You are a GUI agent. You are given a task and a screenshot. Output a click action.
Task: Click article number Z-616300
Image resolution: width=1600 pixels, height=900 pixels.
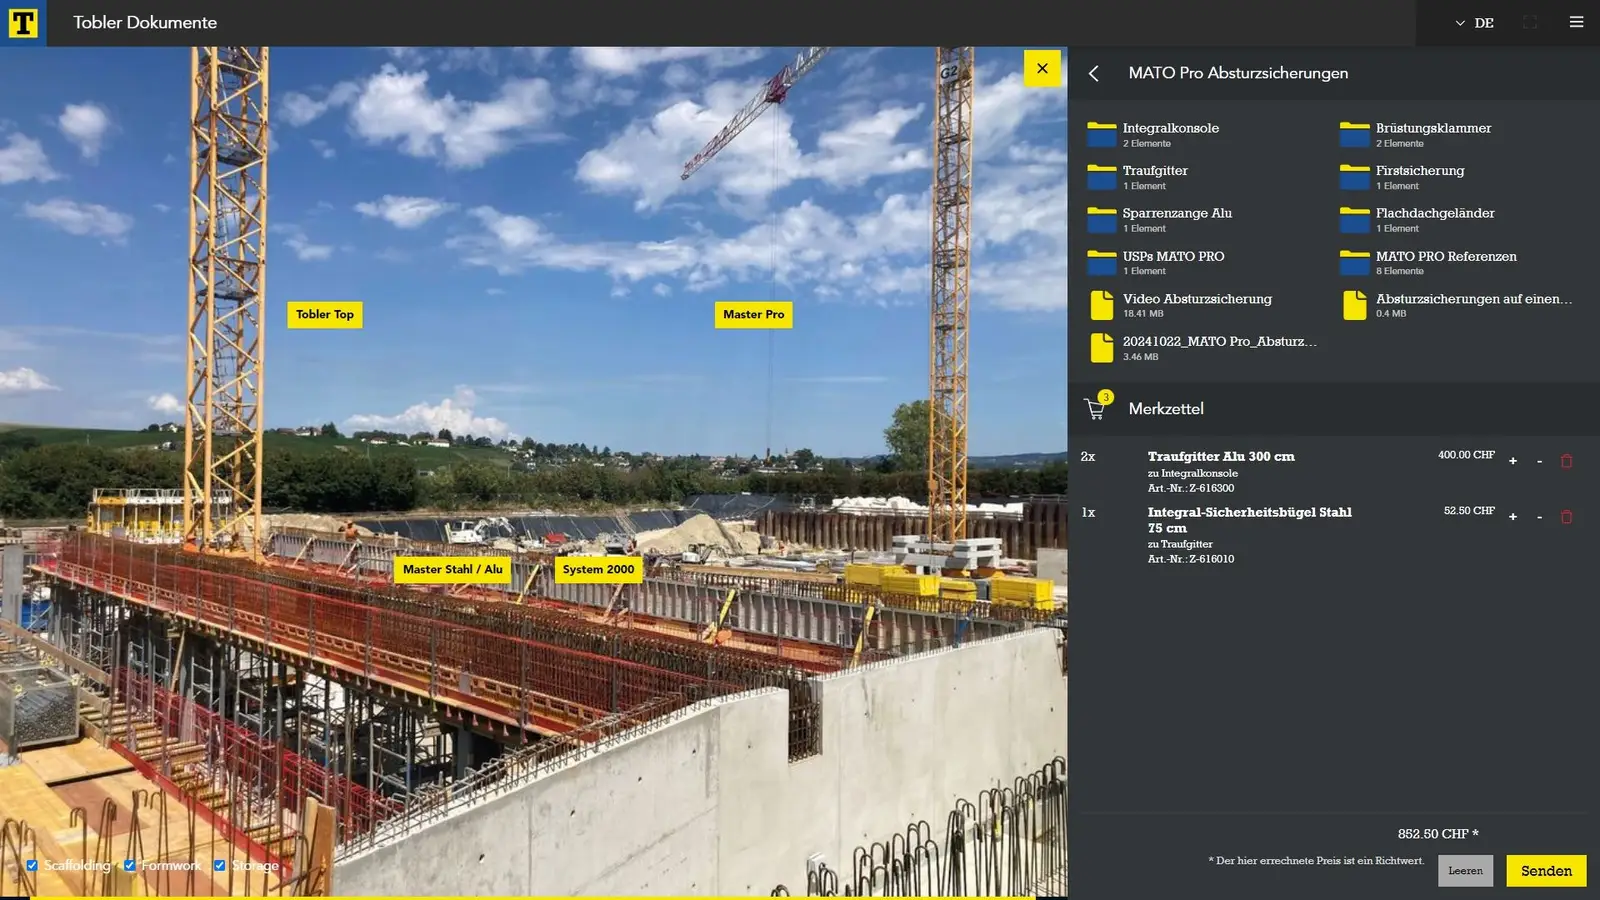click(x=1191, y=488)
